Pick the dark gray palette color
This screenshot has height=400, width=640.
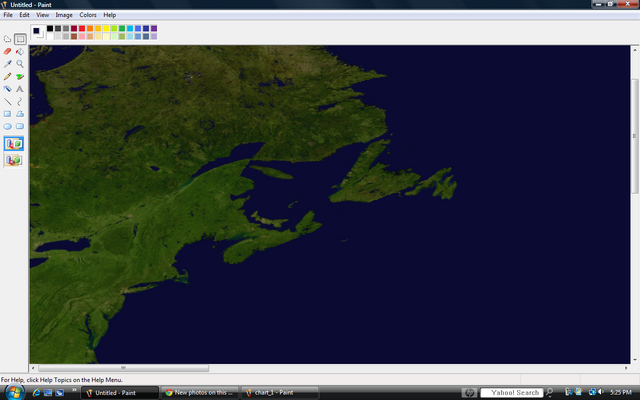58,28
